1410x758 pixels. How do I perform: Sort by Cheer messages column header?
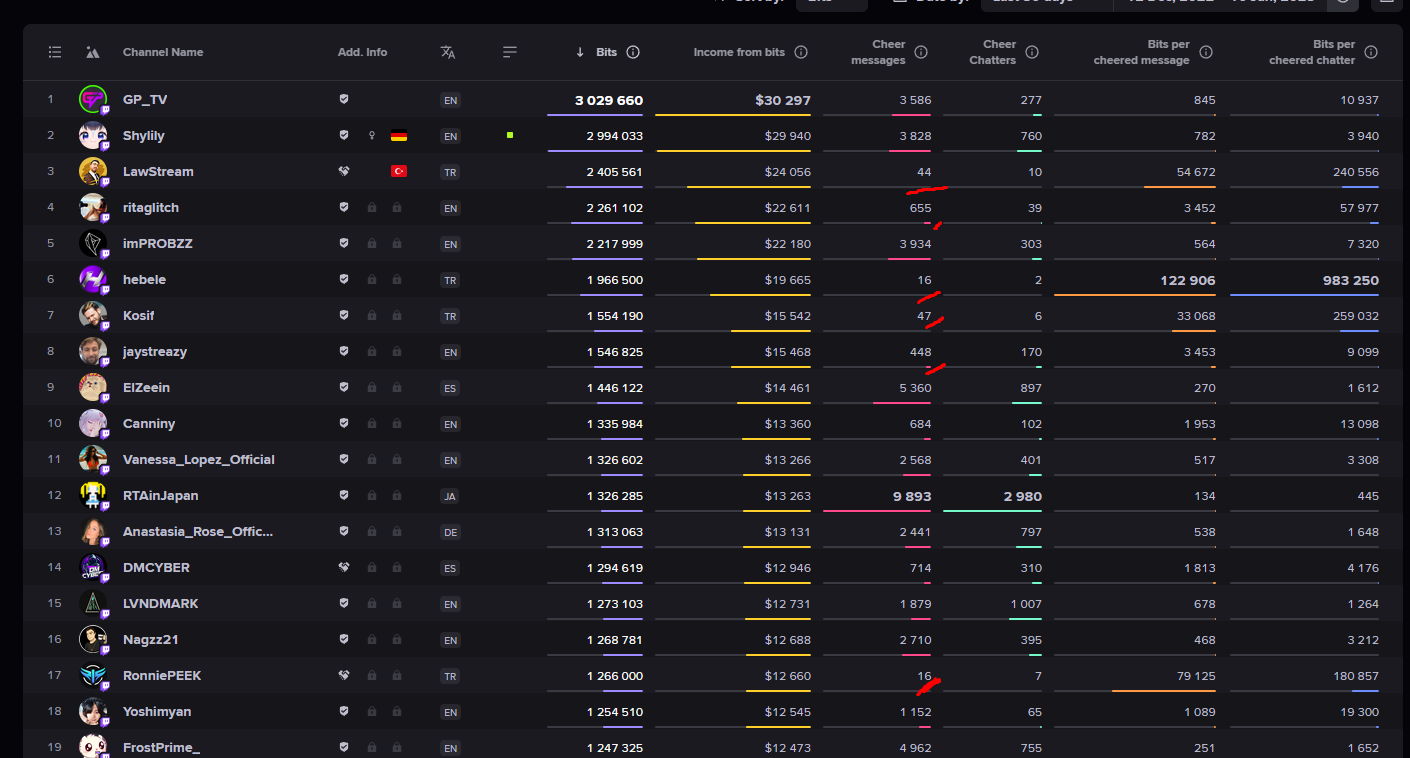tap(879, 52)
